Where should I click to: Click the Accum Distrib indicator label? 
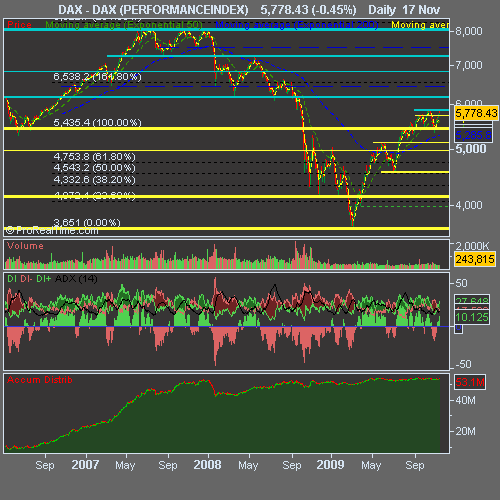pyautogui.click(x=40, y=380)
